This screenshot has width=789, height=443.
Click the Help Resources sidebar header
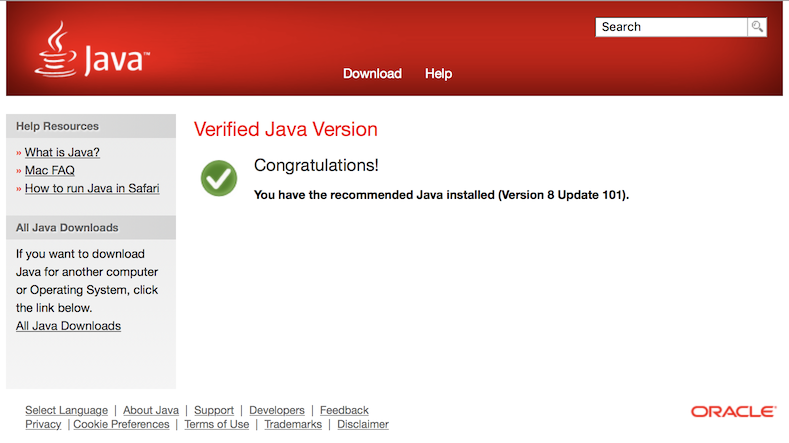pyautogui.click(x=91, y=126)
